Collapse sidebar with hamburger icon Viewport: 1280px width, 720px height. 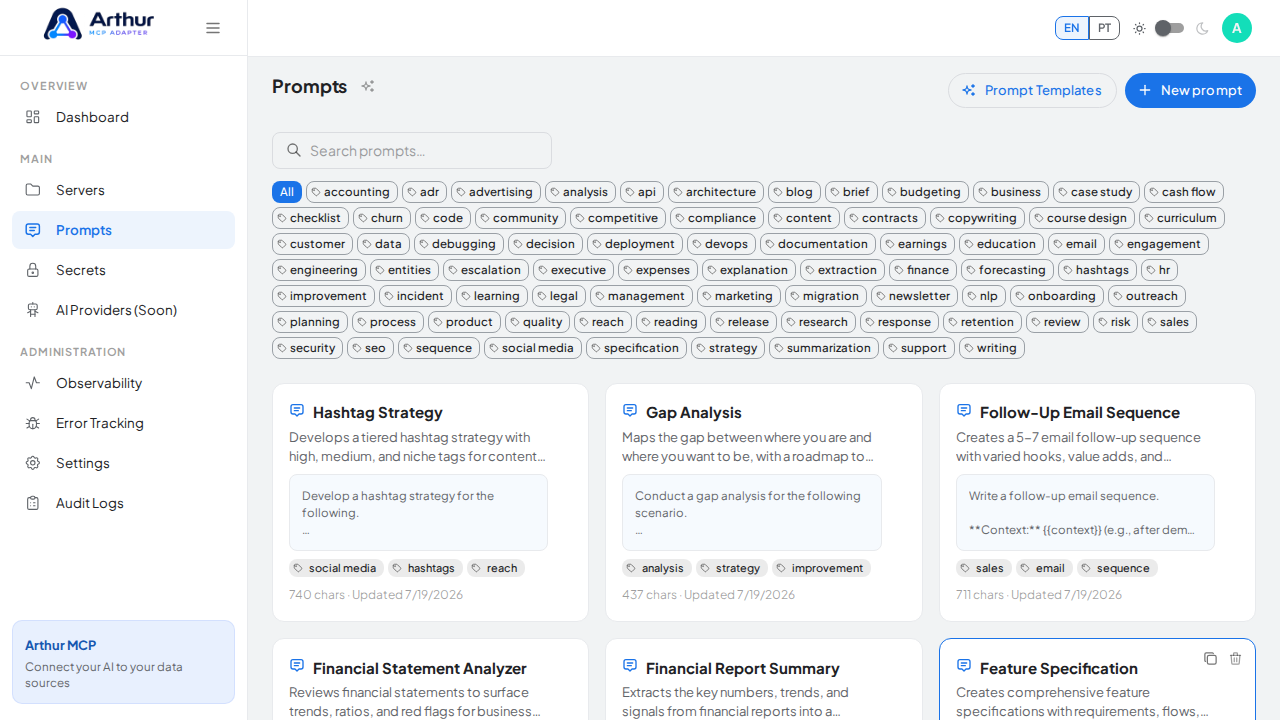click(213, 28)
